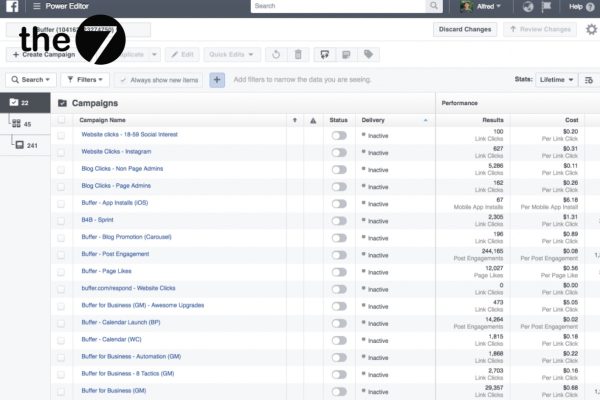The image size is (600, 400).
Task: Toggle status of Buffer - Calendar (WC)
Action: pos(339,340)
